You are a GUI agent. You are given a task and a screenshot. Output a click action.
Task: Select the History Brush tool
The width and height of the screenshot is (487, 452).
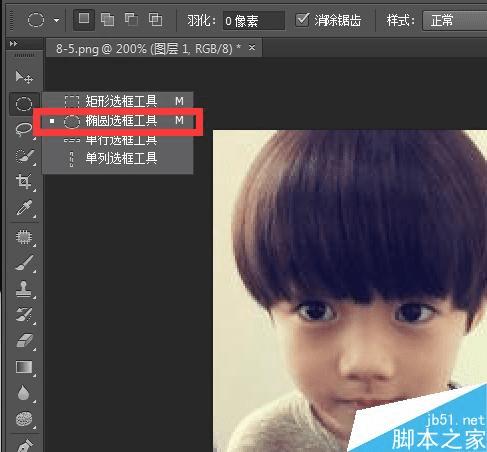24,315
